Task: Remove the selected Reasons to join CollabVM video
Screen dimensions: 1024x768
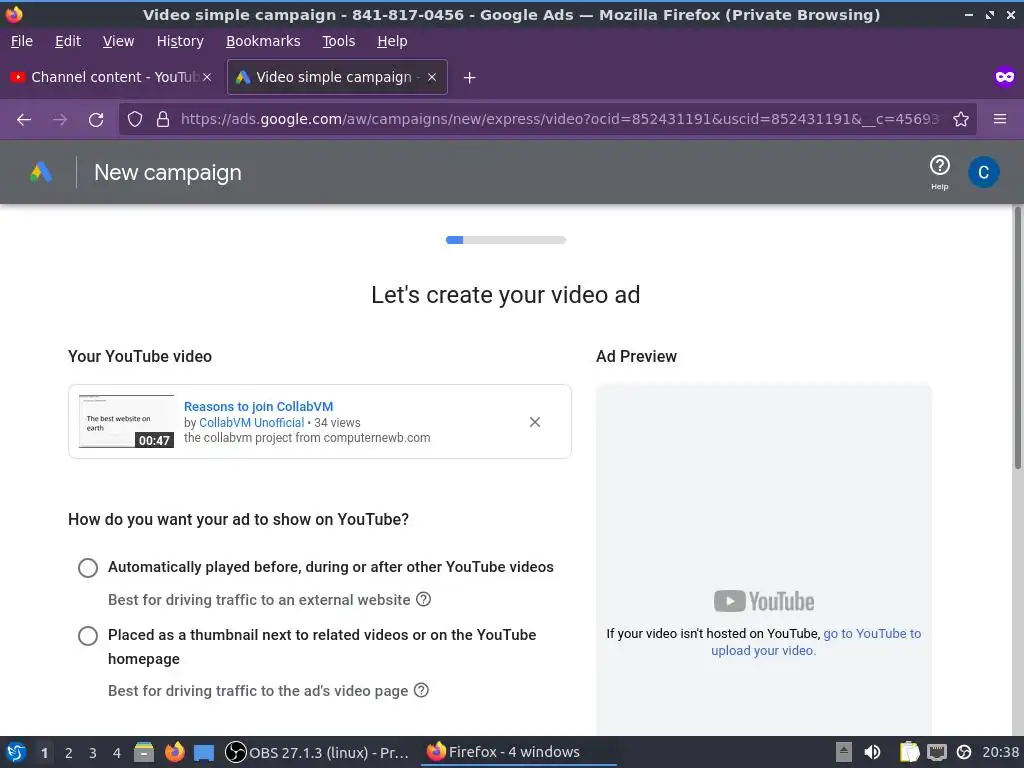Action: pos(534,422)
